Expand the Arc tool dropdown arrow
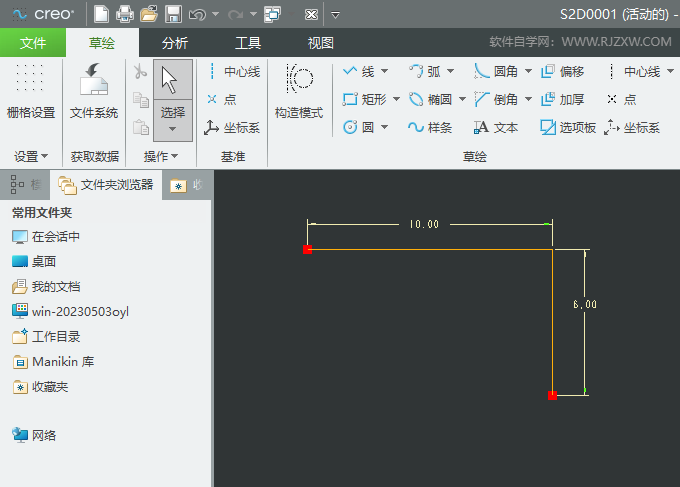 (451, 71)
